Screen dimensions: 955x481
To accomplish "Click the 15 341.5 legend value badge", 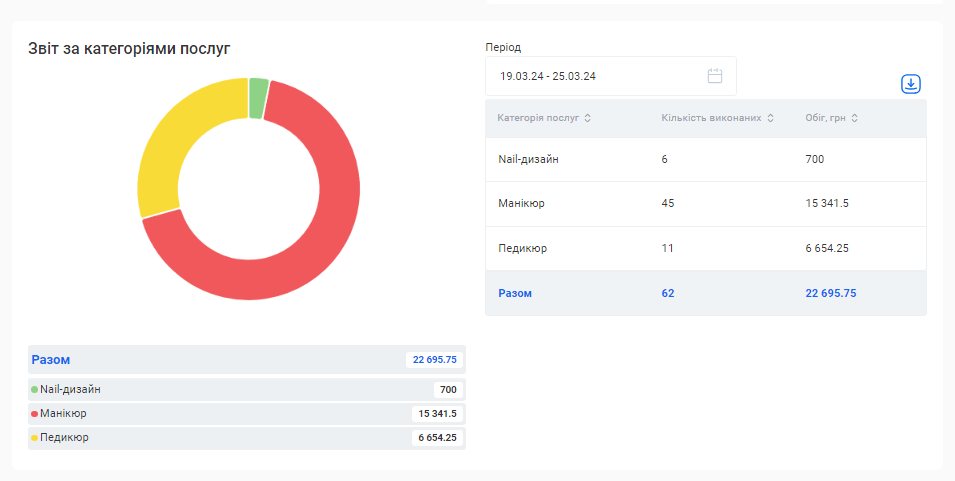I will click(437, 414).
